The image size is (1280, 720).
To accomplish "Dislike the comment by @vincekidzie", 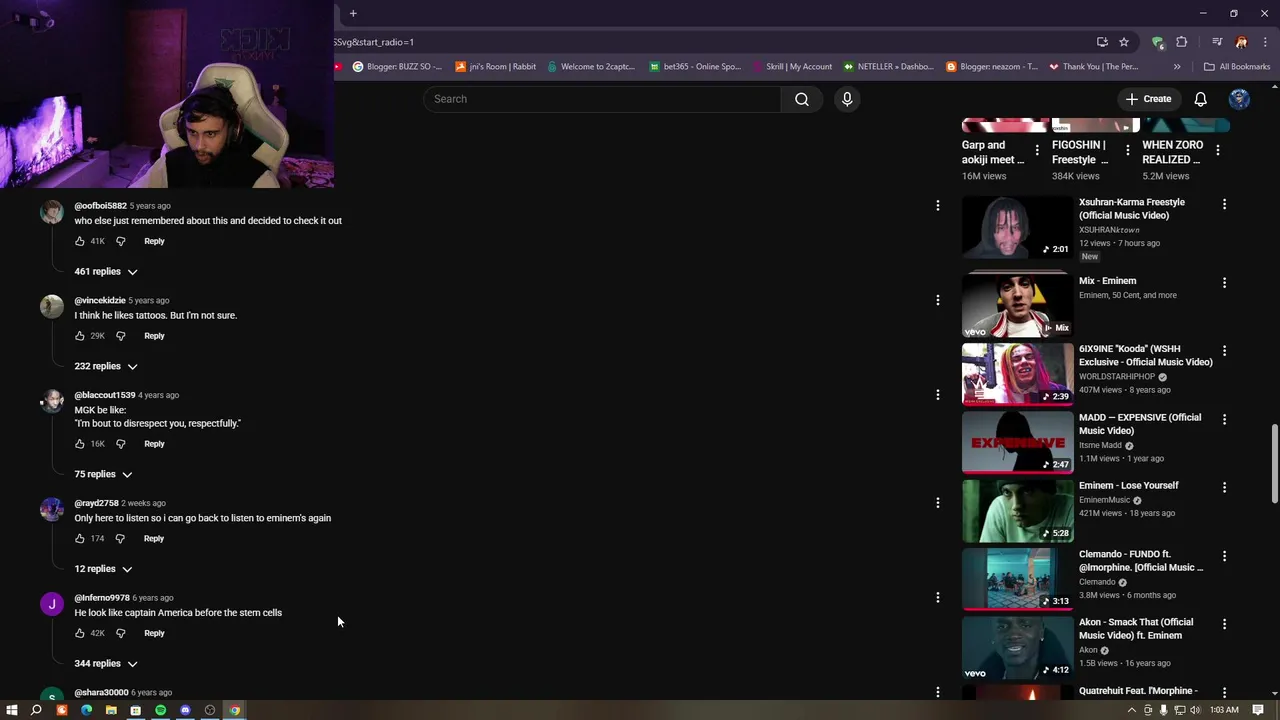I will [120, 336].
